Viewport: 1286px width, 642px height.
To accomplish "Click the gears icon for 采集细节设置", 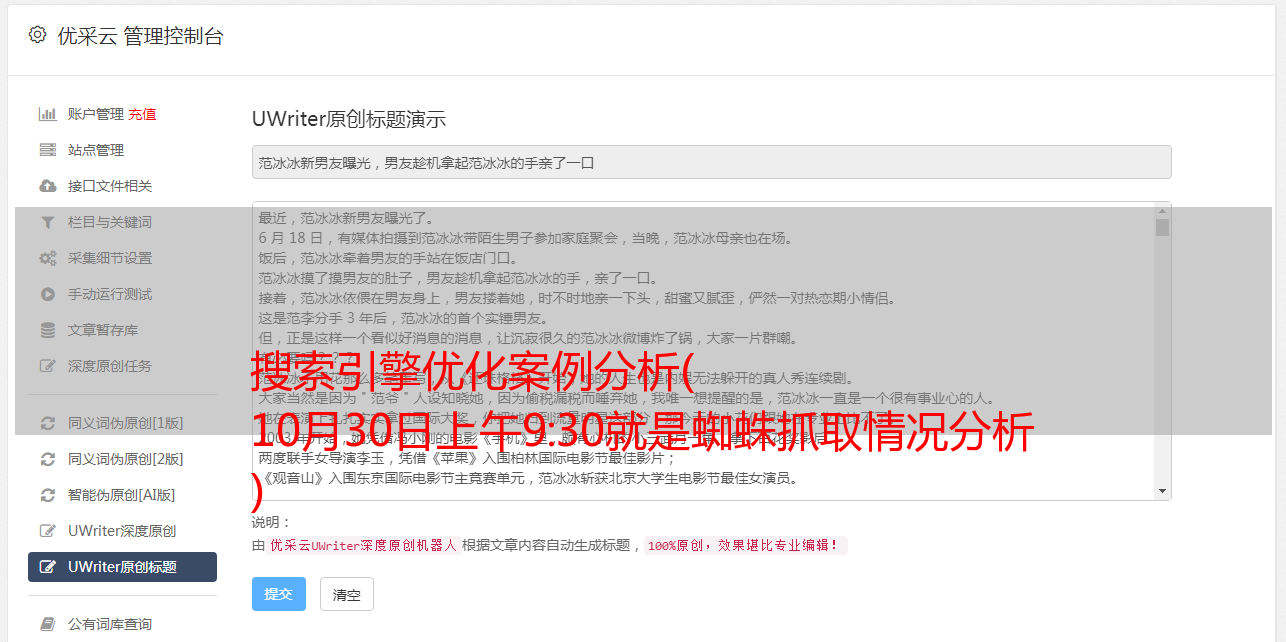I will click(47, 258).
